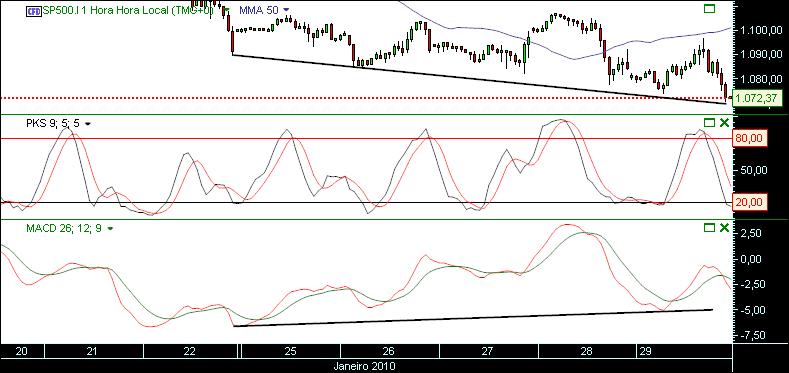Viewport: 789px width, 373px height.
Task: Select the black trendline on MACD panel
Action: pyautogui.click(x=473, y=318)
